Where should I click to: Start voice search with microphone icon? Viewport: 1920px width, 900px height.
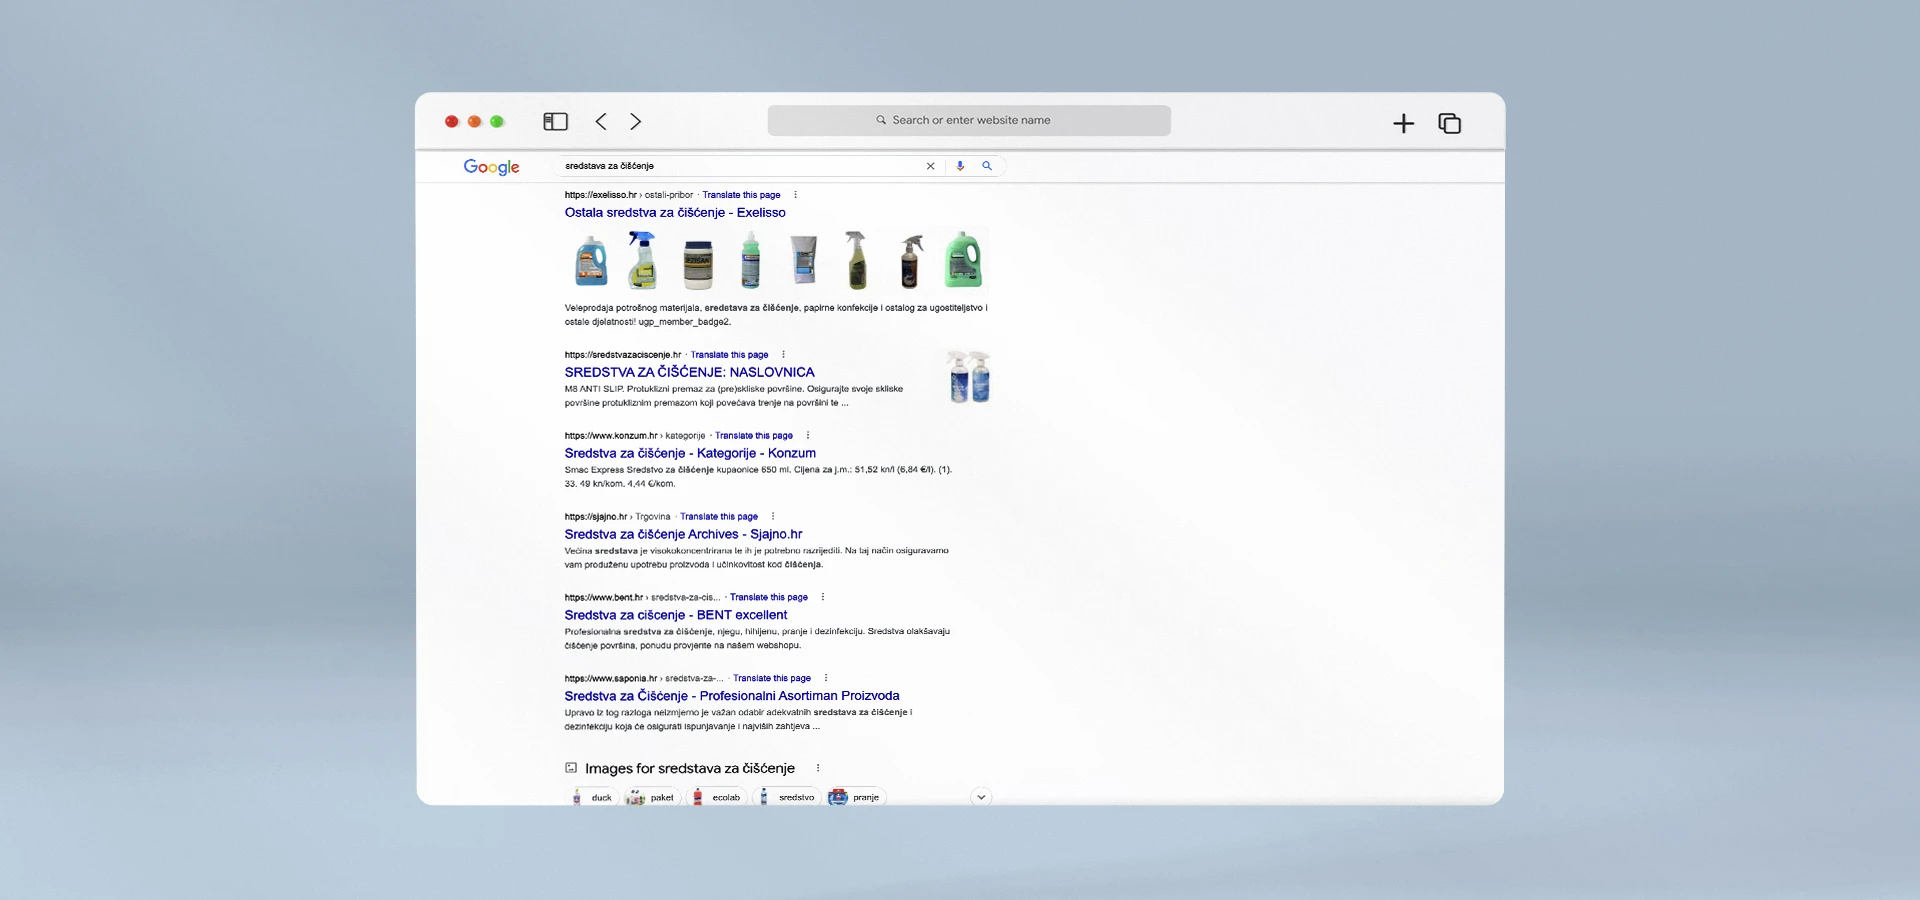tap(960, 166)
